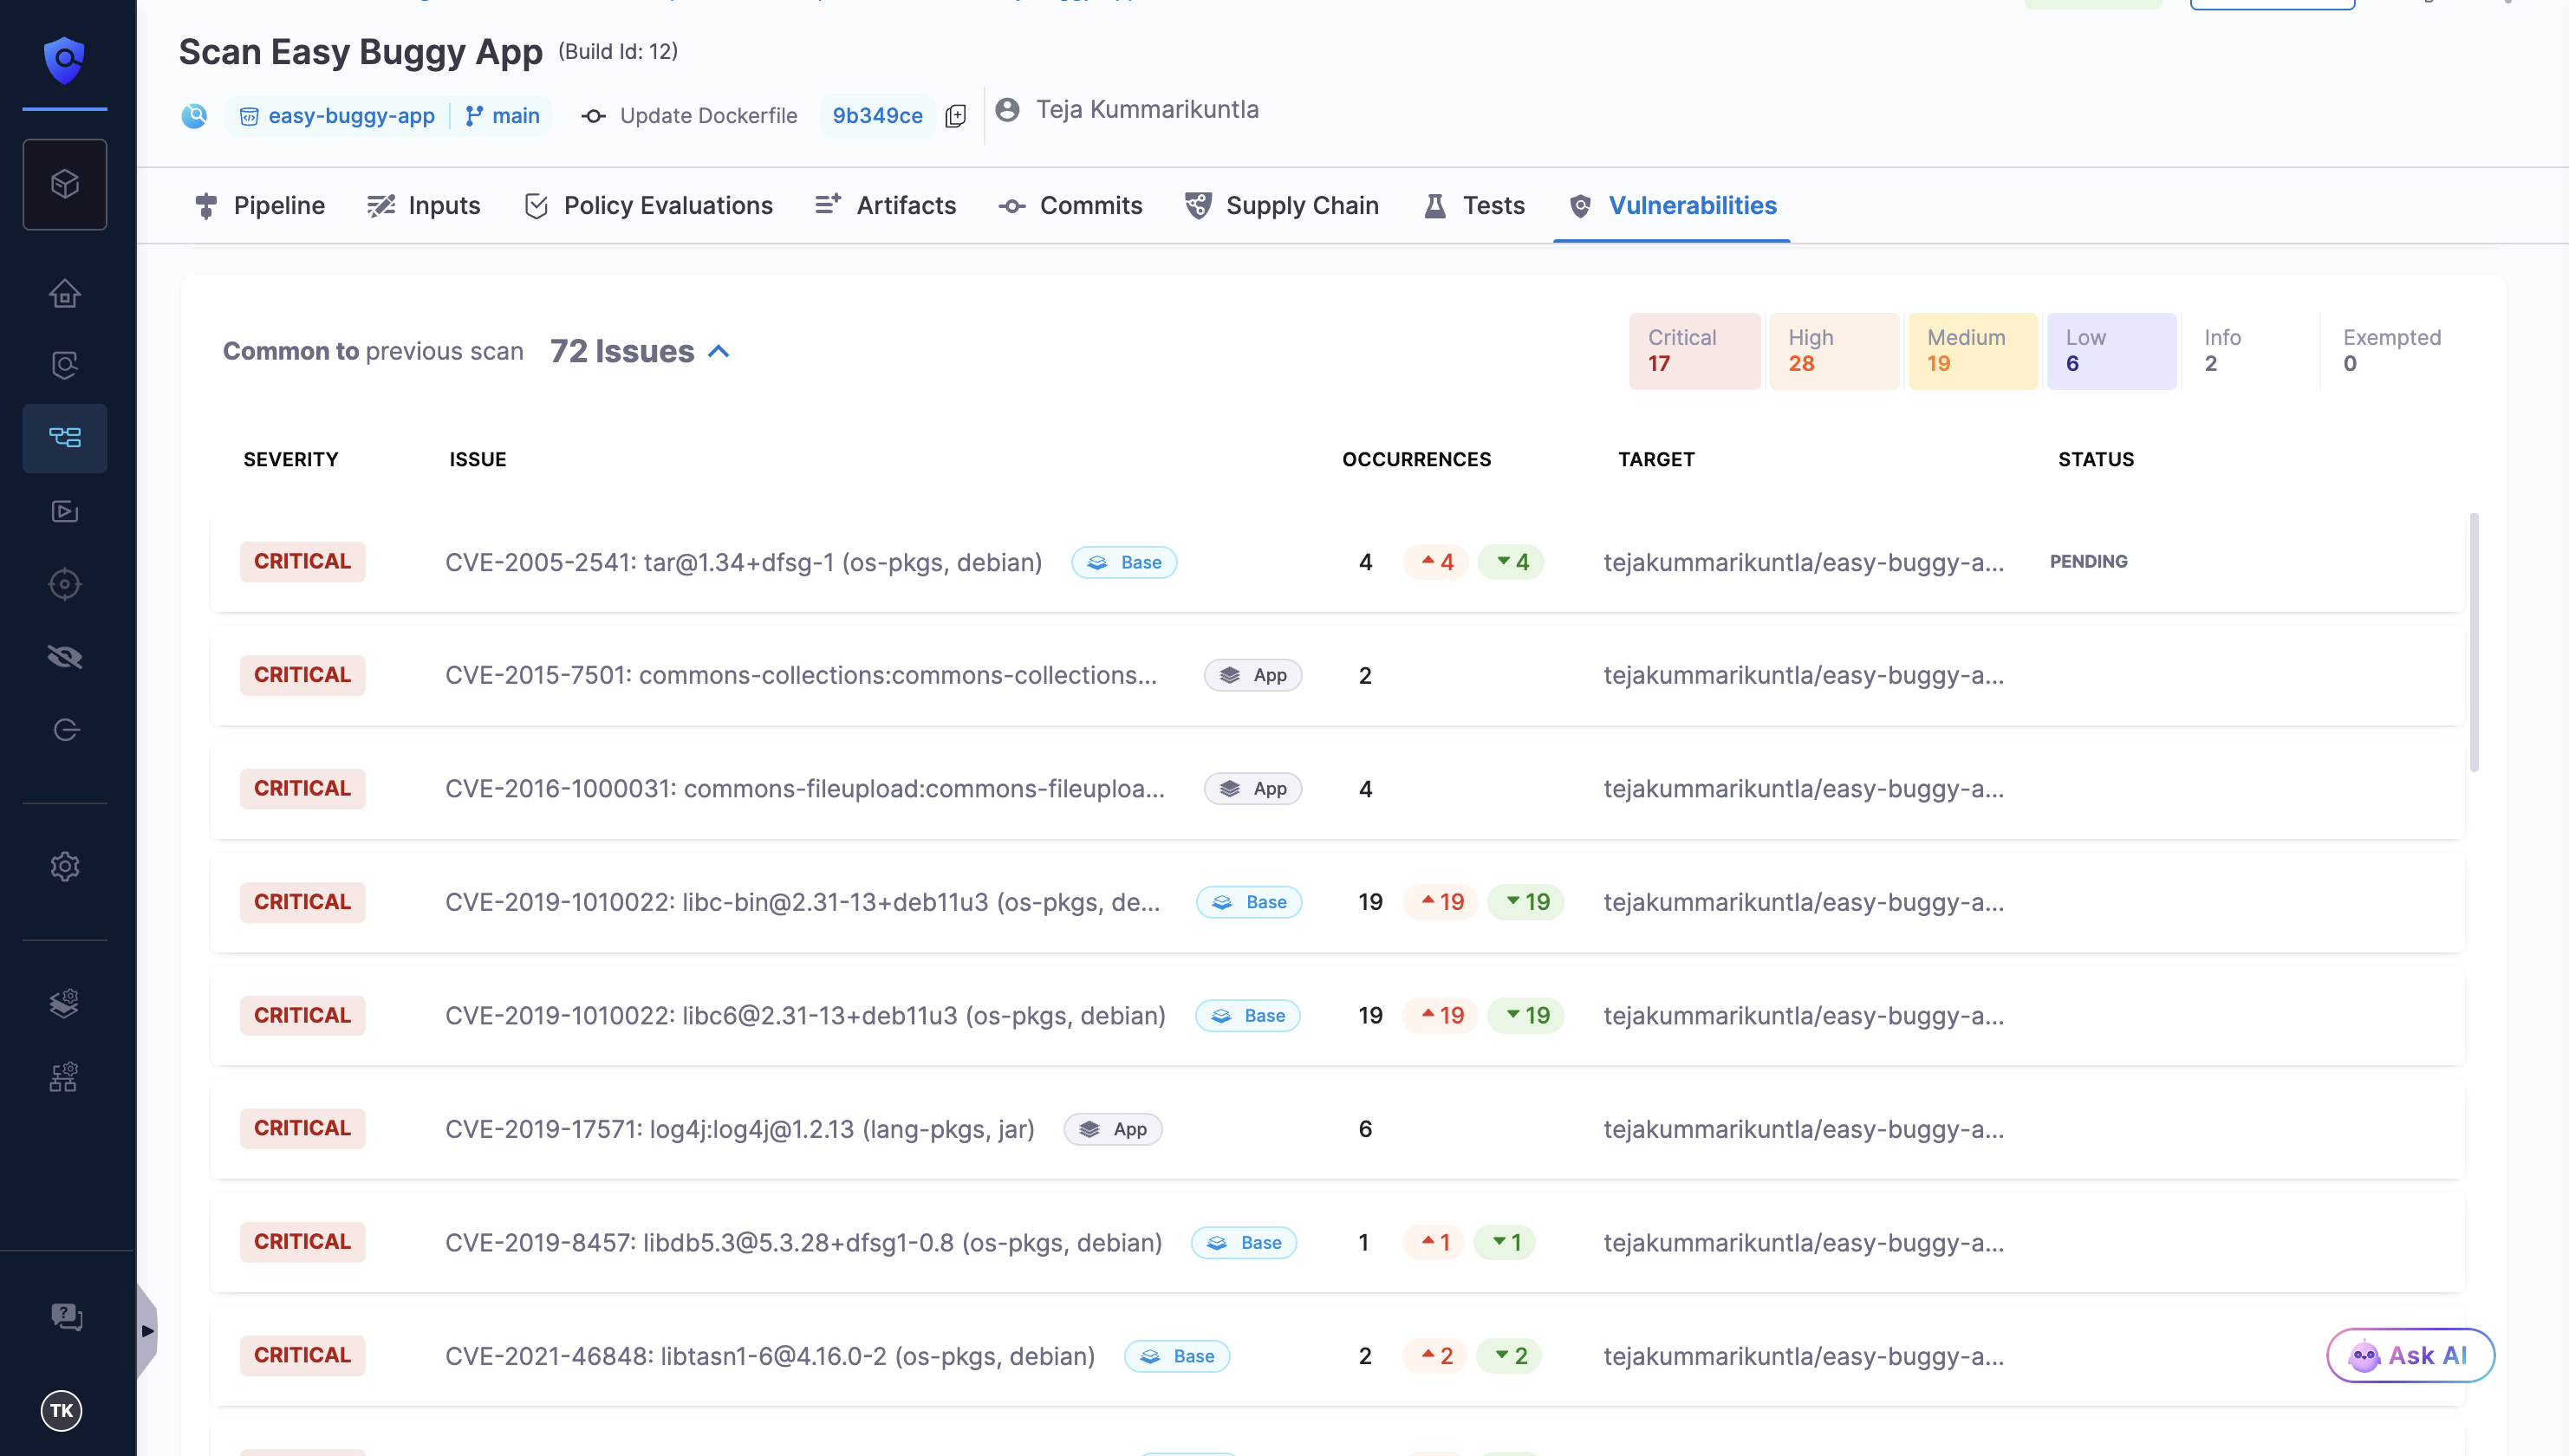Expand the left sidebar panel arrow
The image size is (2569, 1456).
[148, 1330]
